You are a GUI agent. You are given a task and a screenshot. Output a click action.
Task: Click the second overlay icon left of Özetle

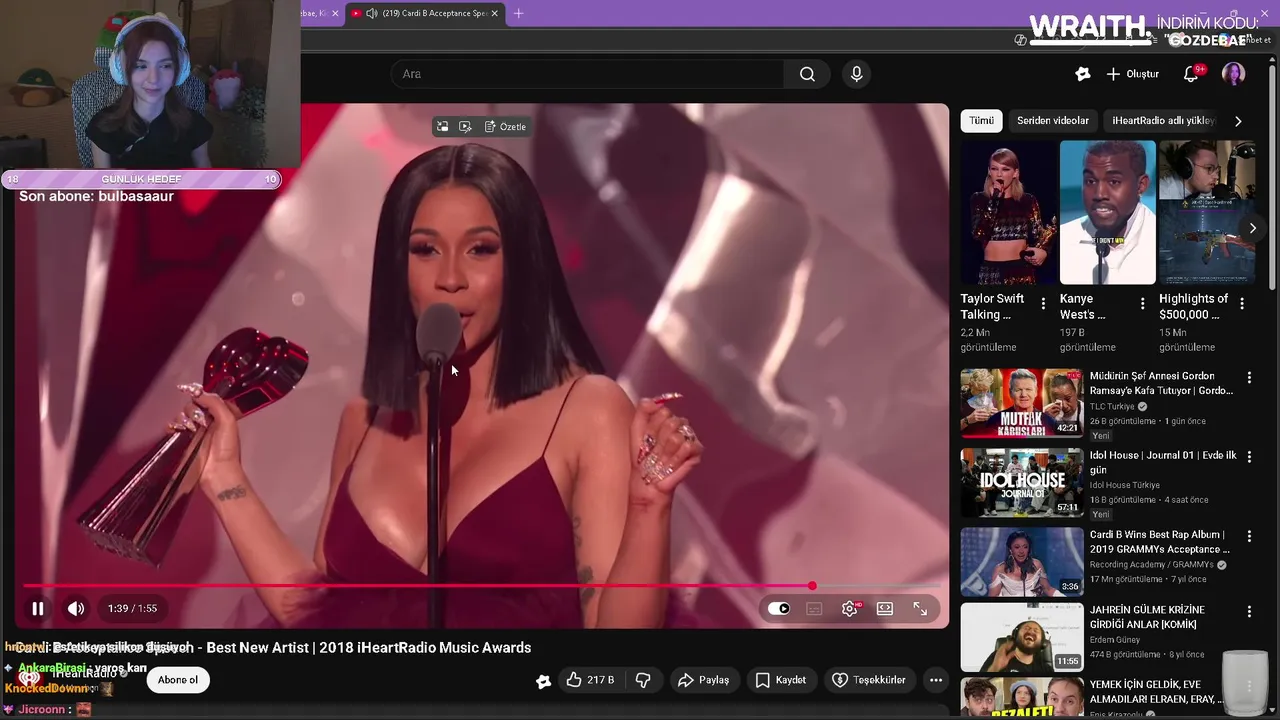coord(465,127)
